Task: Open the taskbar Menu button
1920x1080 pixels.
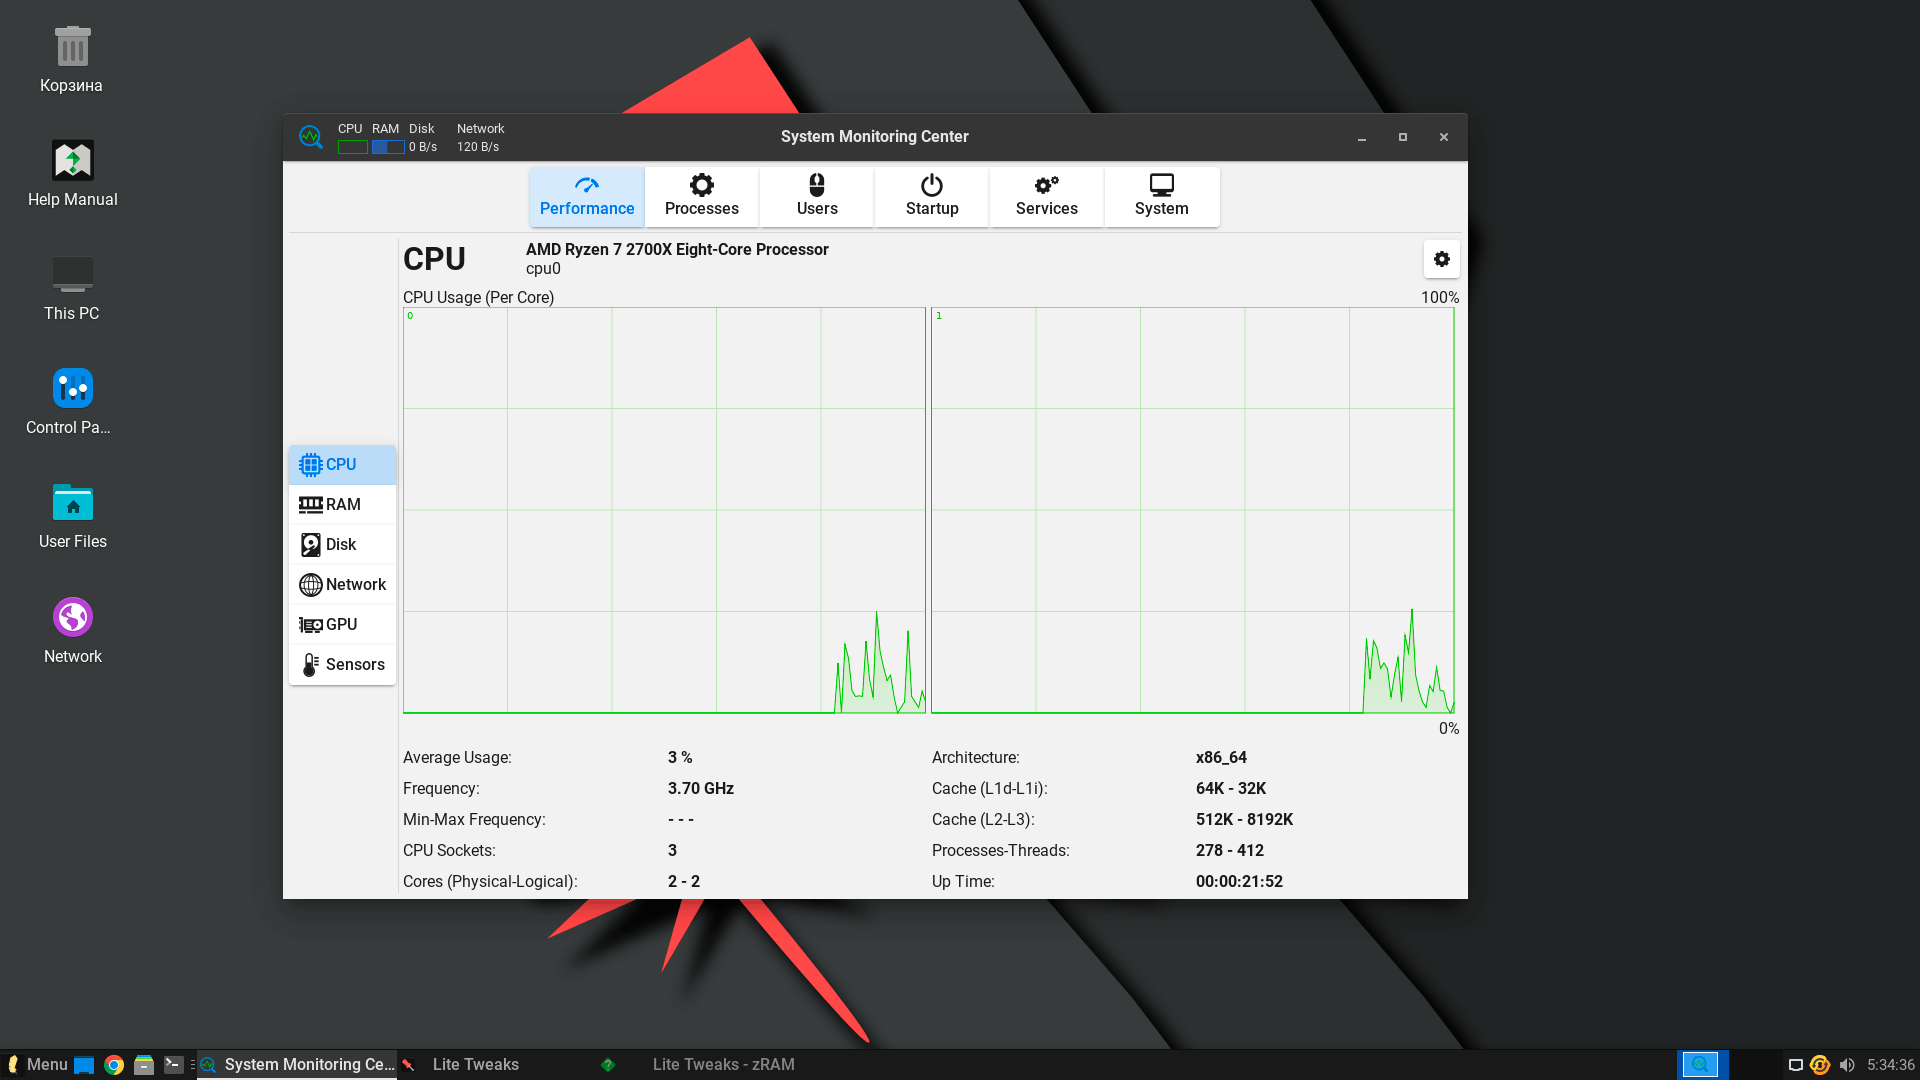Action: coord(37,1064)
